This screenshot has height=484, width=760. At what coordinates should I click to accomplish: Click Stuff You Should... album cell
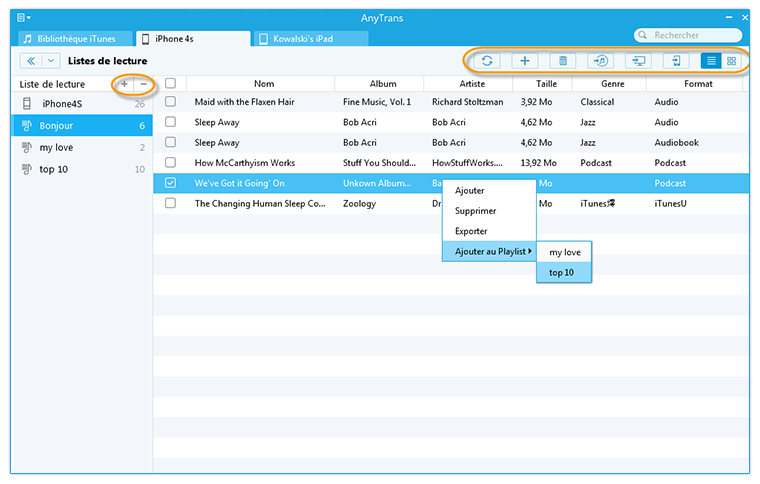point(379,163)
